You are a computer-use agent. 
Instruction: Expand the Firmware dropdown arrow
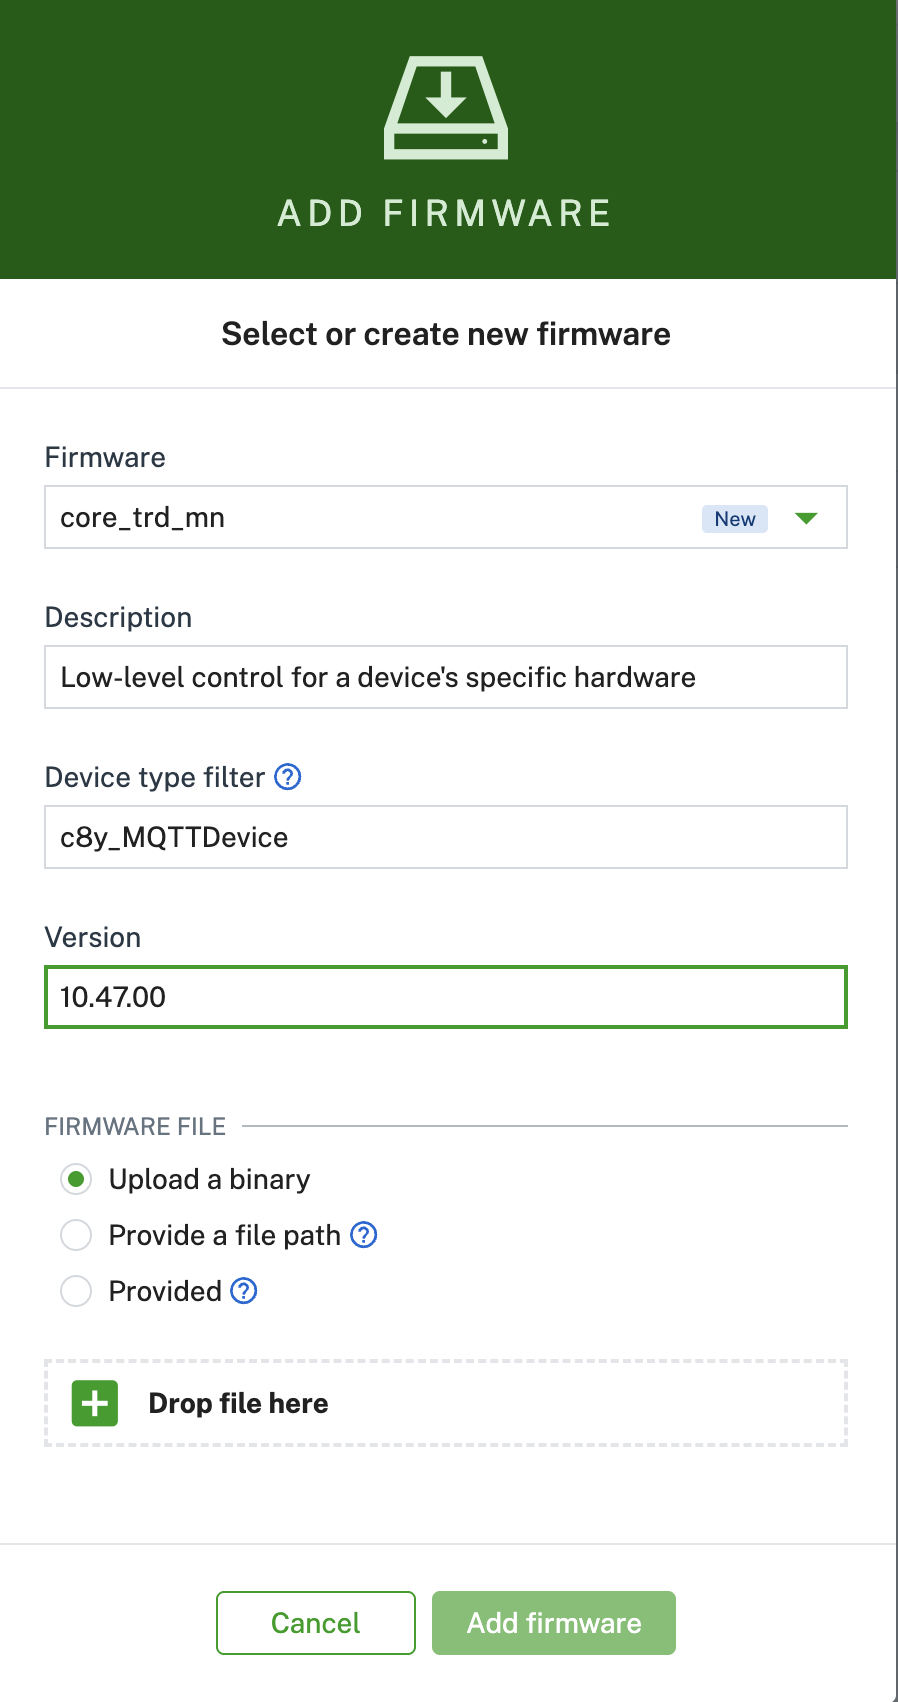tap(806, 518)
